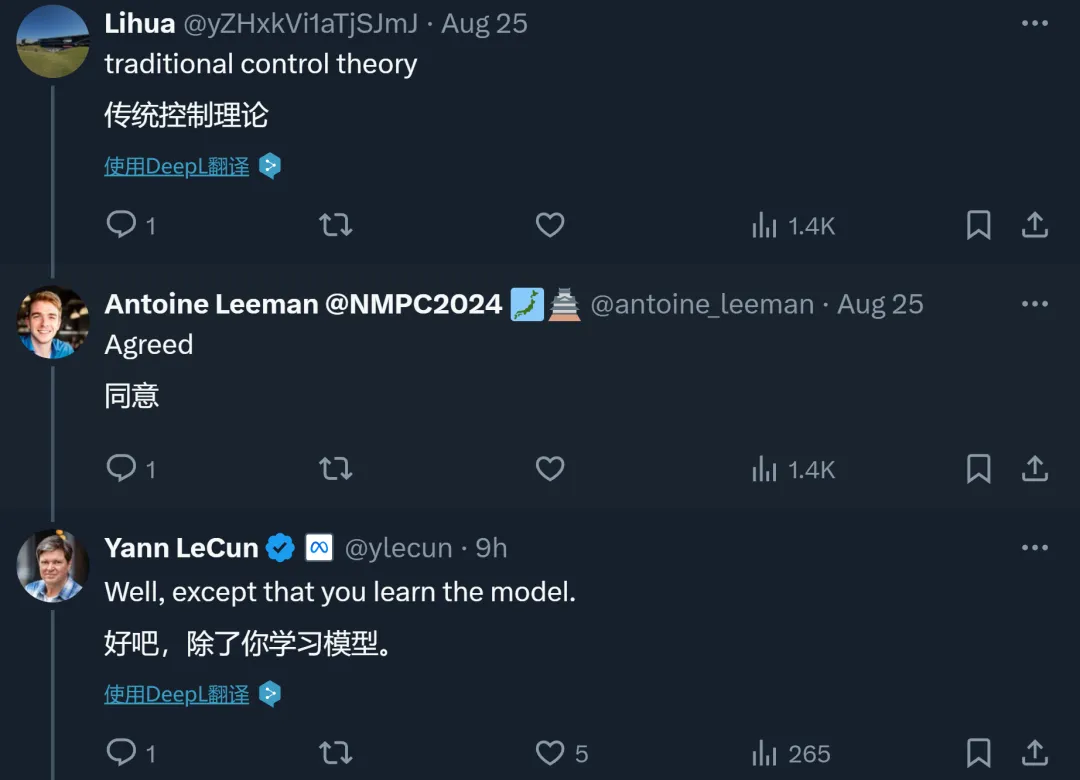Retweet Antoine Leeman's Agreed reply
1080x780 pixels.
pyautogui.click(x=336, y=469)
